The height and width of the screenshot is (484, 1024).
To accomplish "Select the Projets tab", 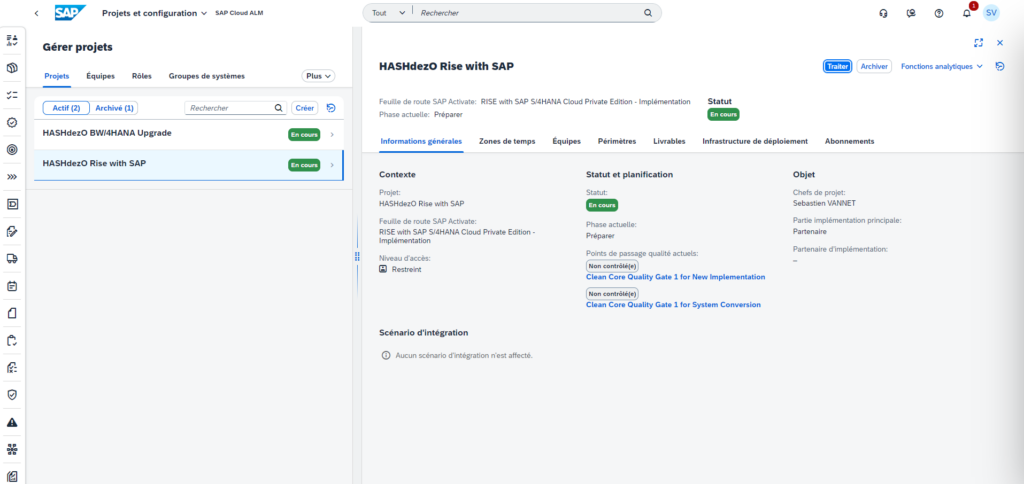I will click(x=57, y=76).
